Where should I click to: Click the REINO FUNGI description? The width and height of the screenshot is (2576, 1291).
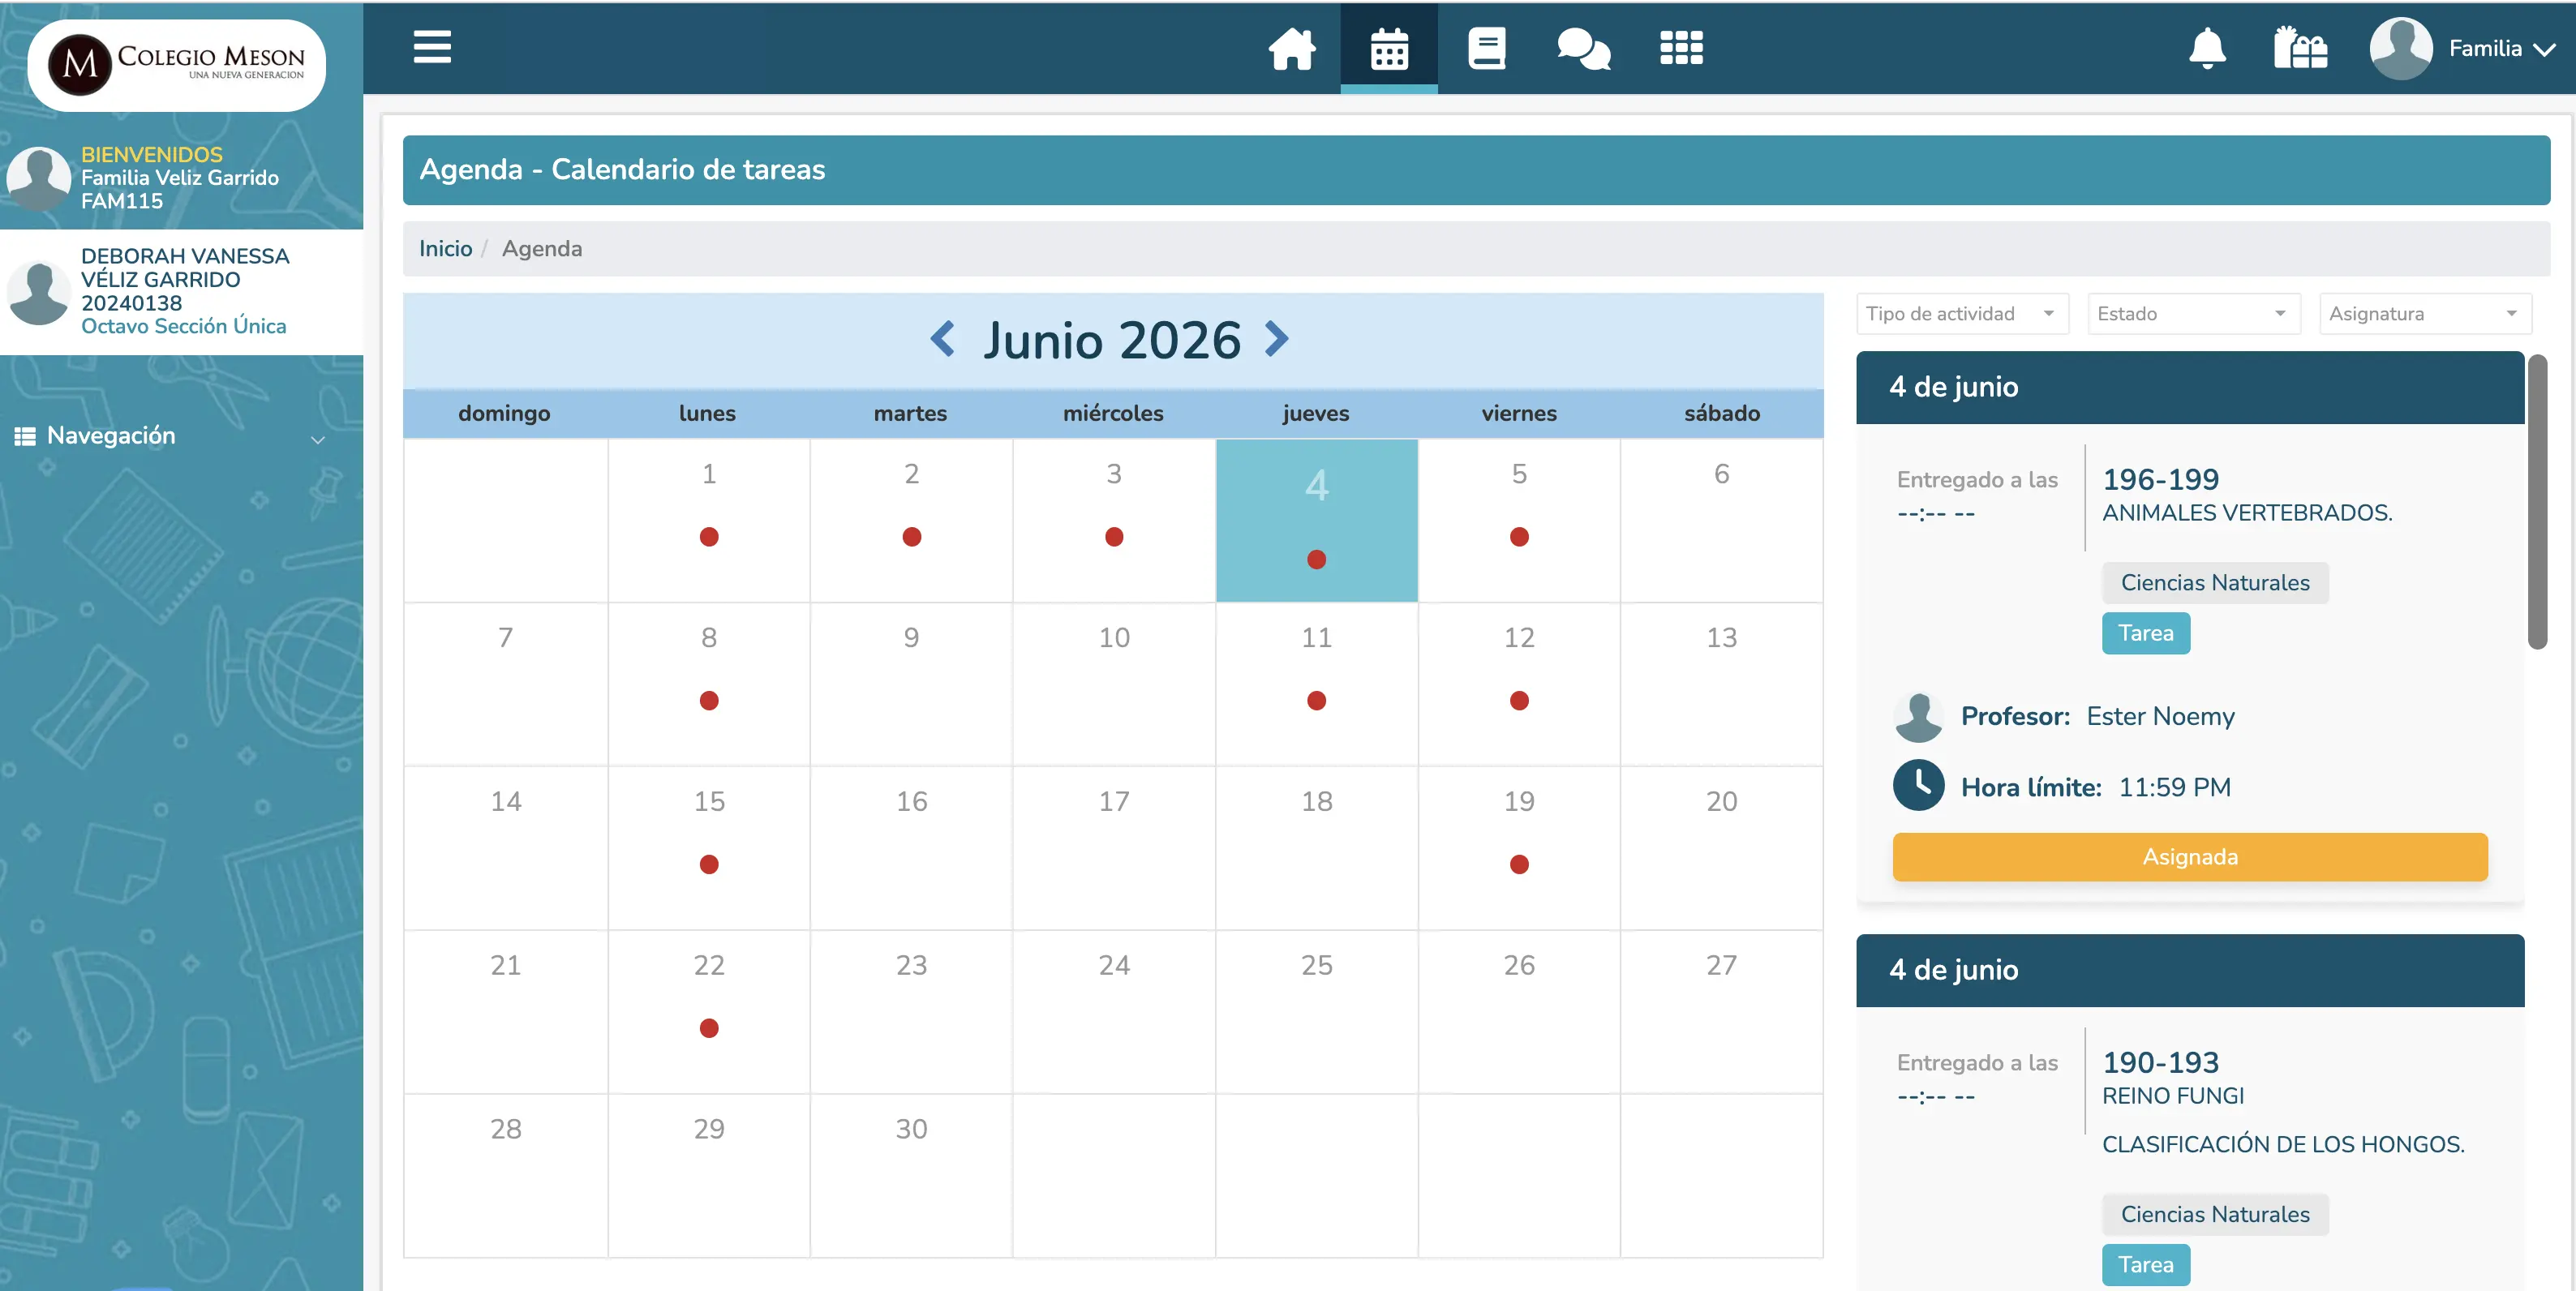point(2173,1096)
